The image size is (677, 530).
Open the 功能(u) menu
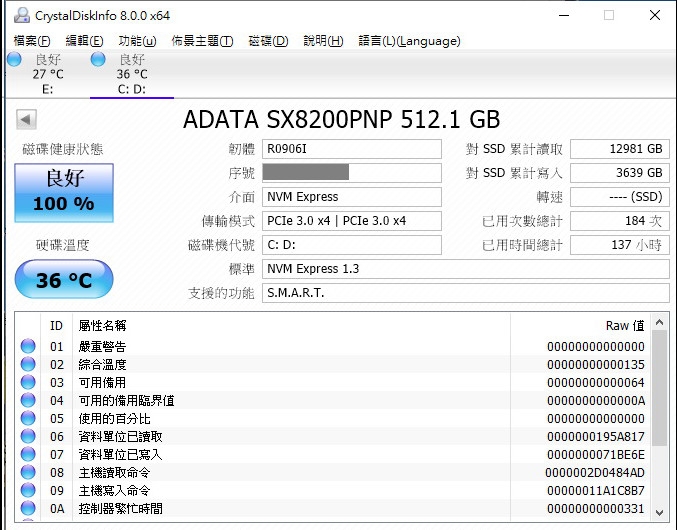pos(137,41)
